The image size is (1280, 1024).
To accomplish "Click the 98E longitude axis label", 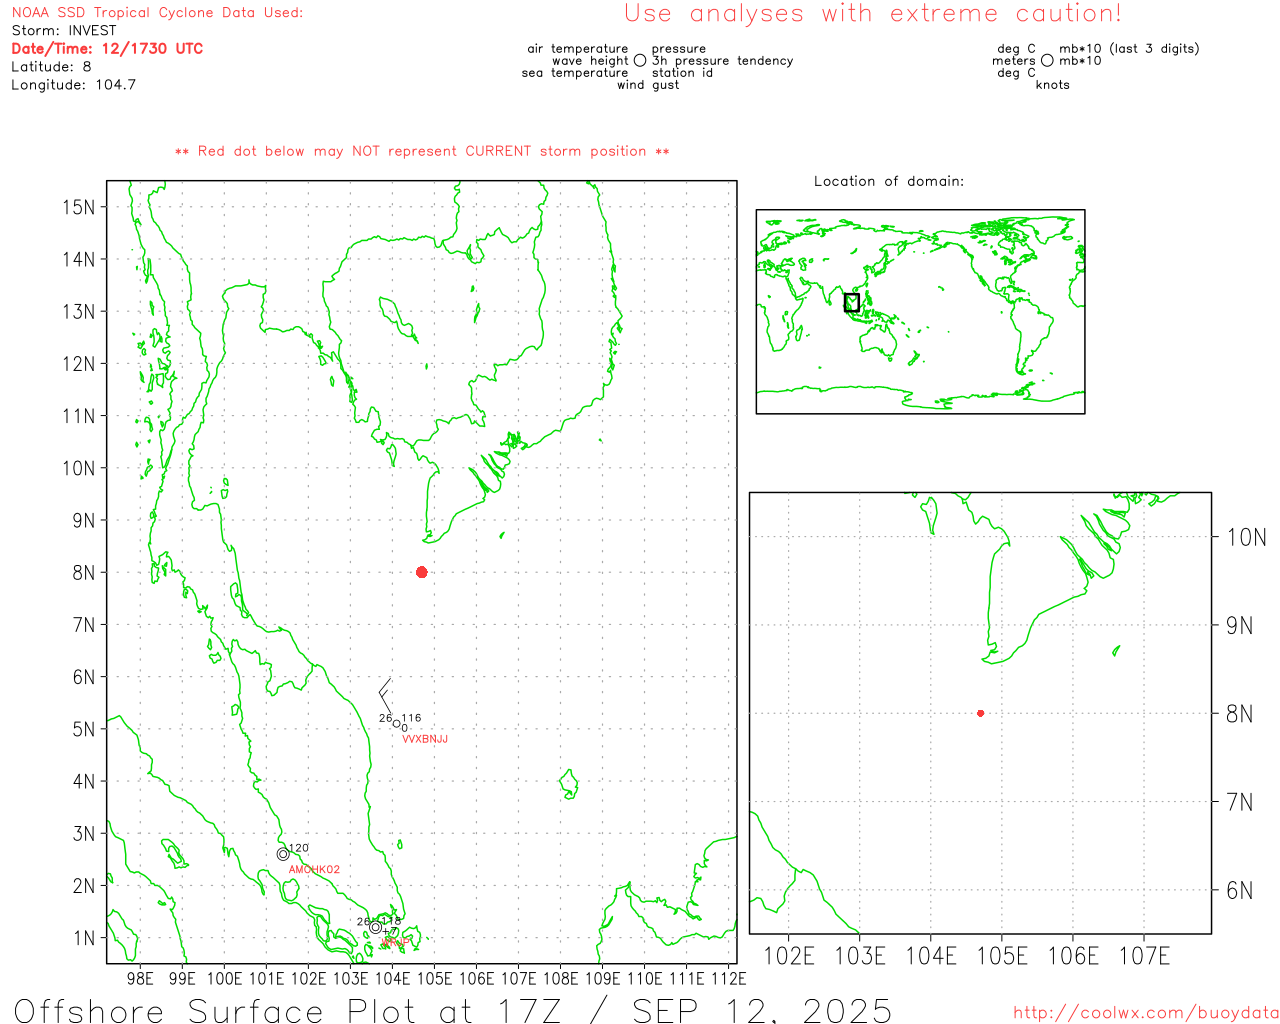I will pos(140,978).
